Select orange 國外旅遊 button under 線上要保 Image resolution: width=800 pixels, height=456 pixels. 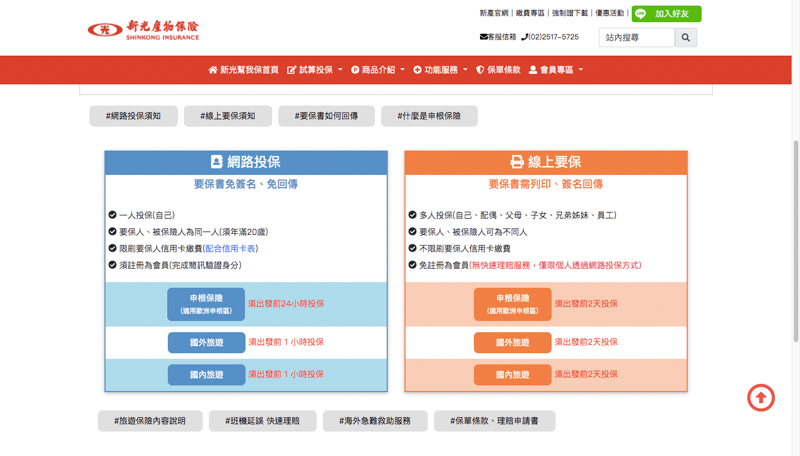[513, 342]
